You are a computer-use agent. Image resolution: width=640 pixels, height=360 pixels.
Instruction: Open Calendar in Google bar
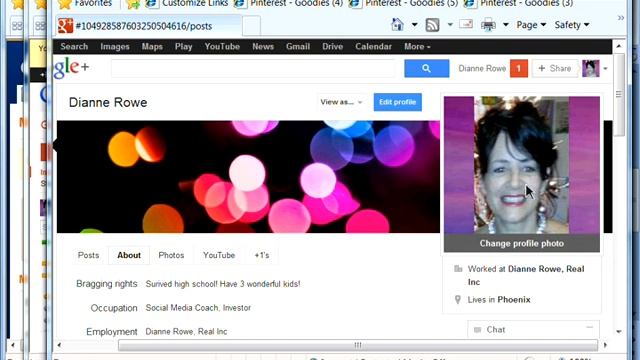[373, 47]
